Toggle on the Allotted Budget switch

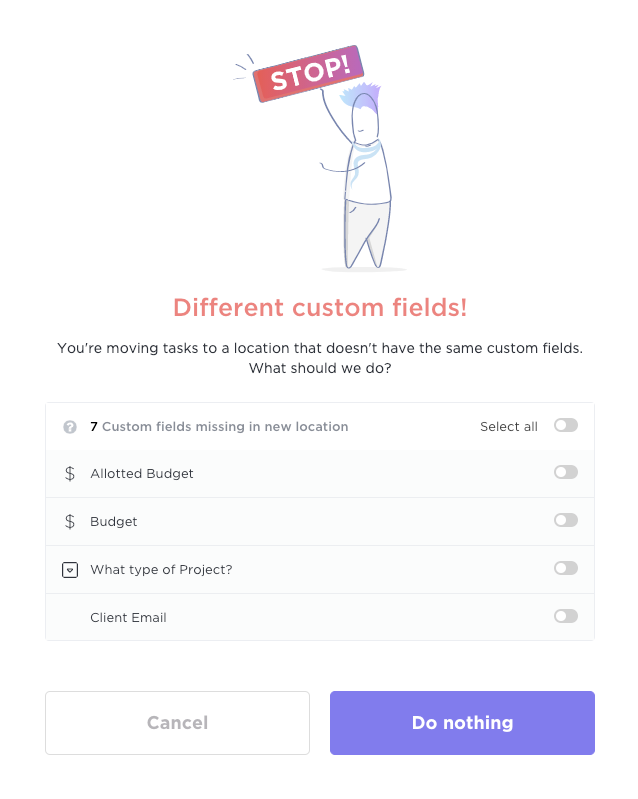click(x=566, y=472)
